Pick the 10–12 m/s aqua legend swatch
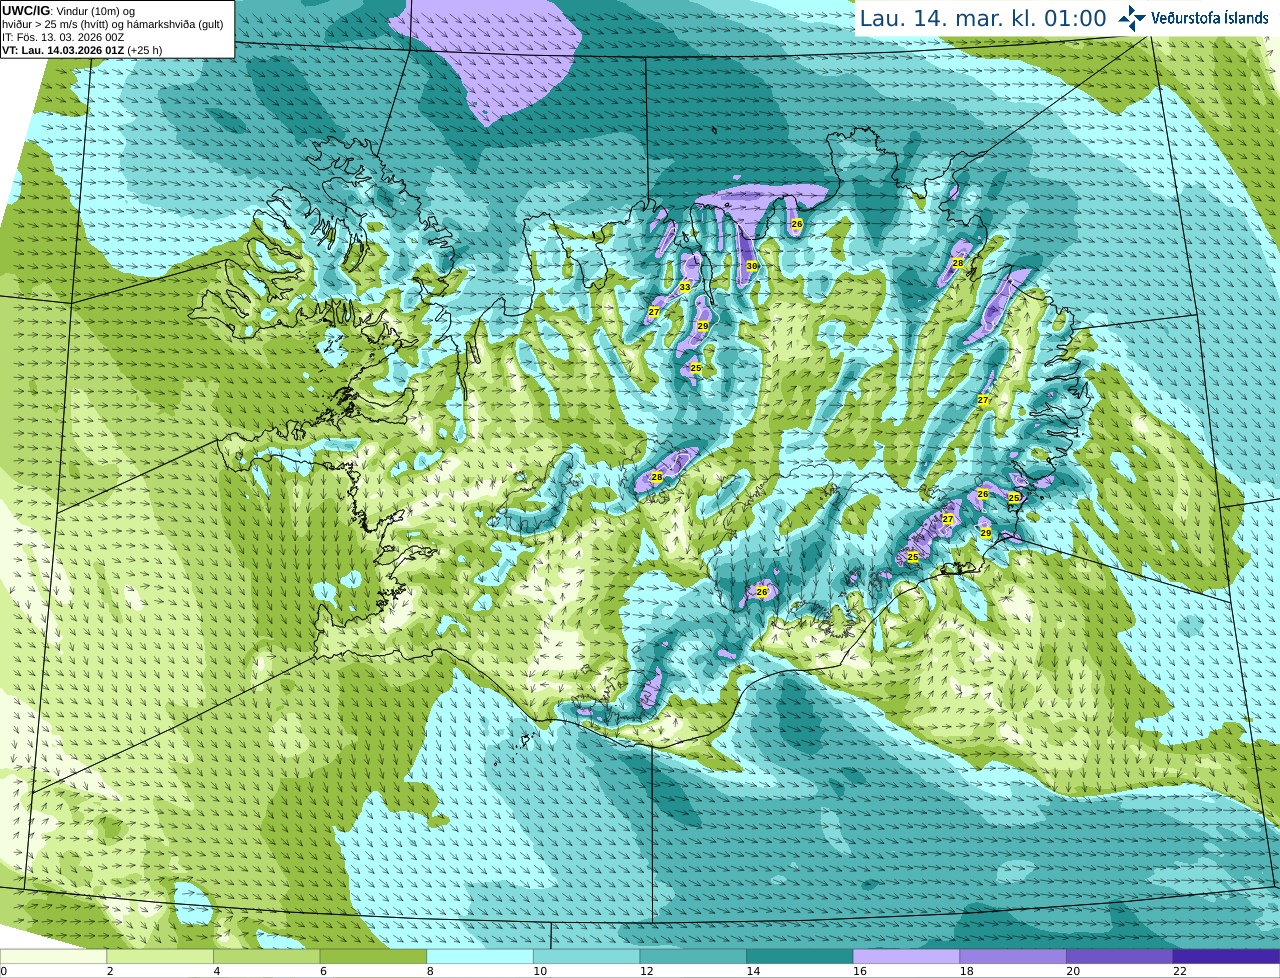The image size is (1280, 978). click(586, 956)
